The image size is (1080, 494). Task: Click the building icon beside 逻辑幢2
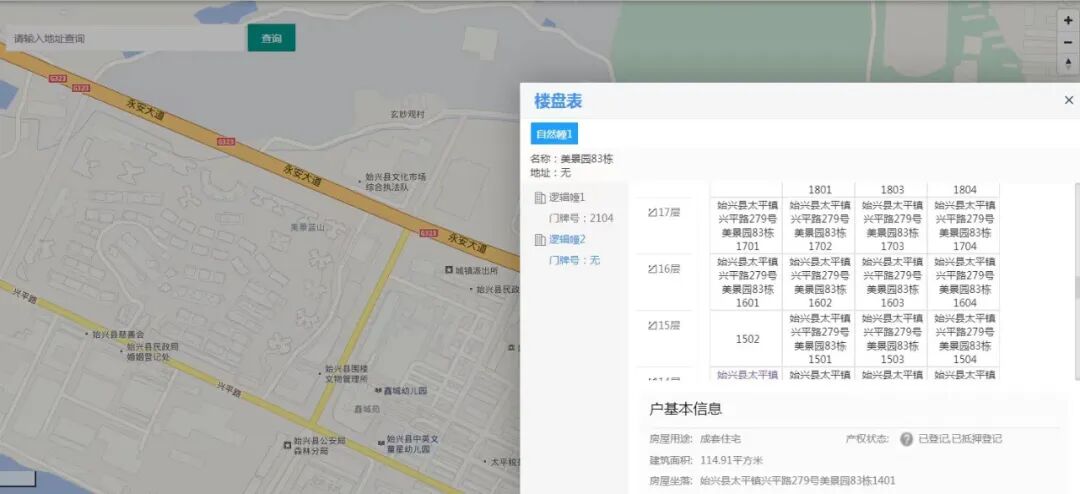pos(540,240)
